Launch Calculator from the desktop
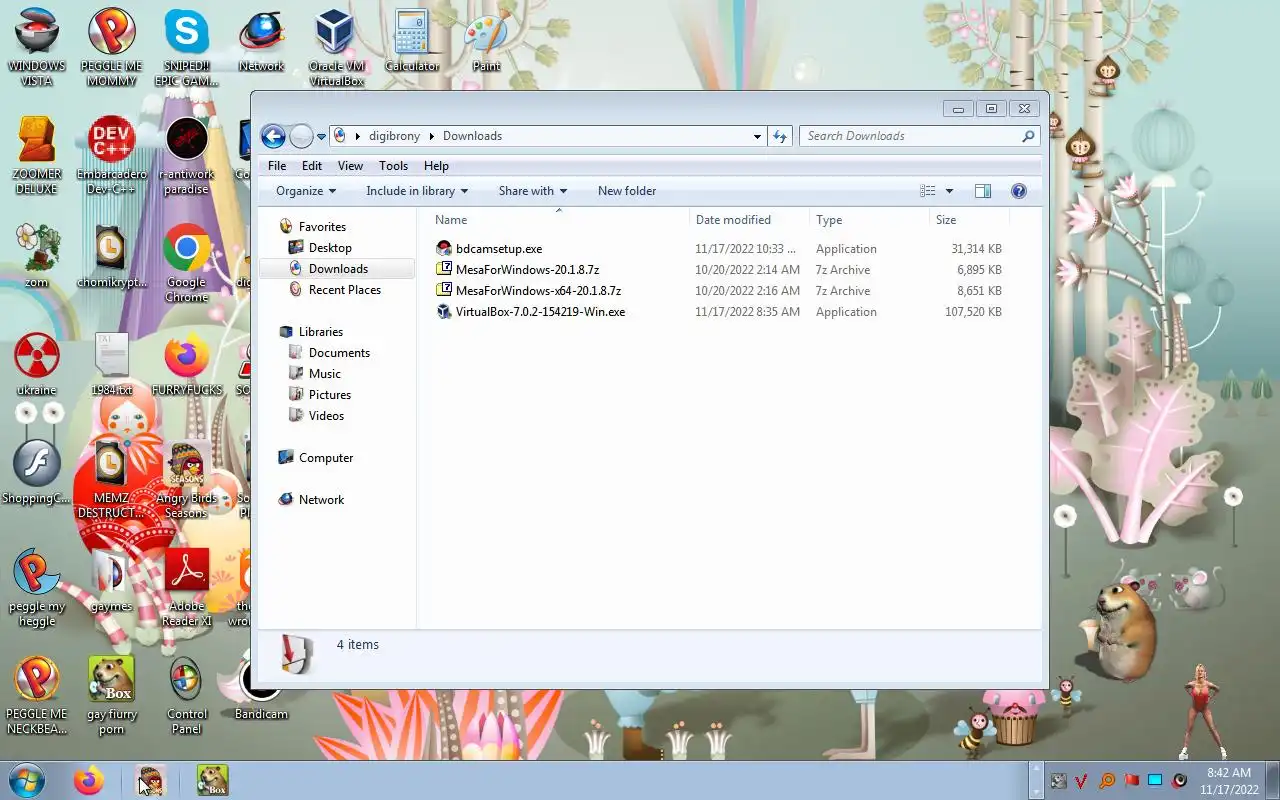The width and height of the screenshot is (1280, 800). coord(411,42)
